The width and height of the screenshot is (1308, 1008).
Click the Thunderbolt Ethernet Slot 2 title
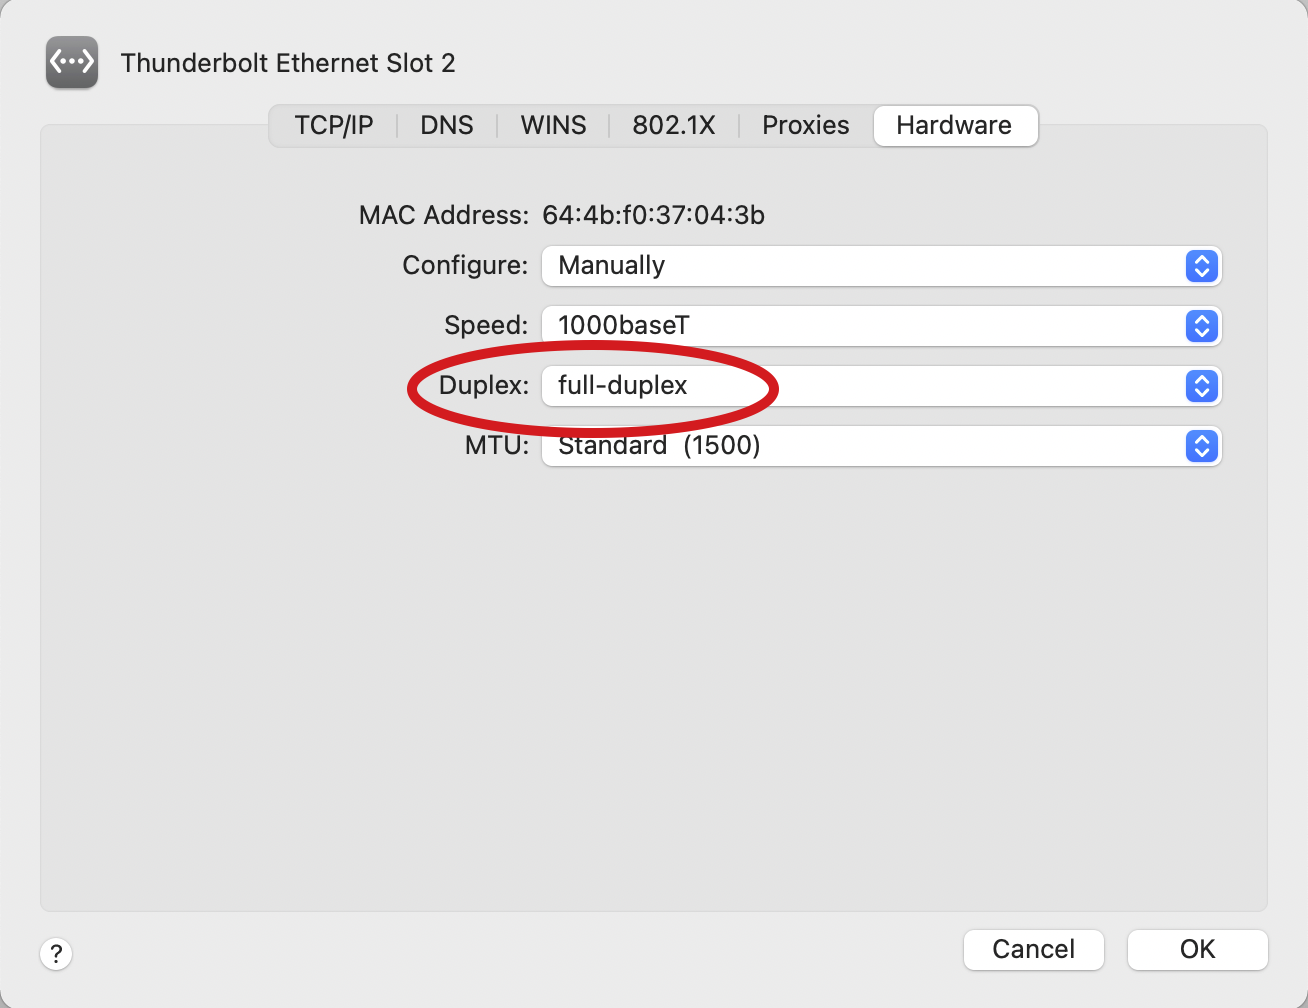(288, 63)
